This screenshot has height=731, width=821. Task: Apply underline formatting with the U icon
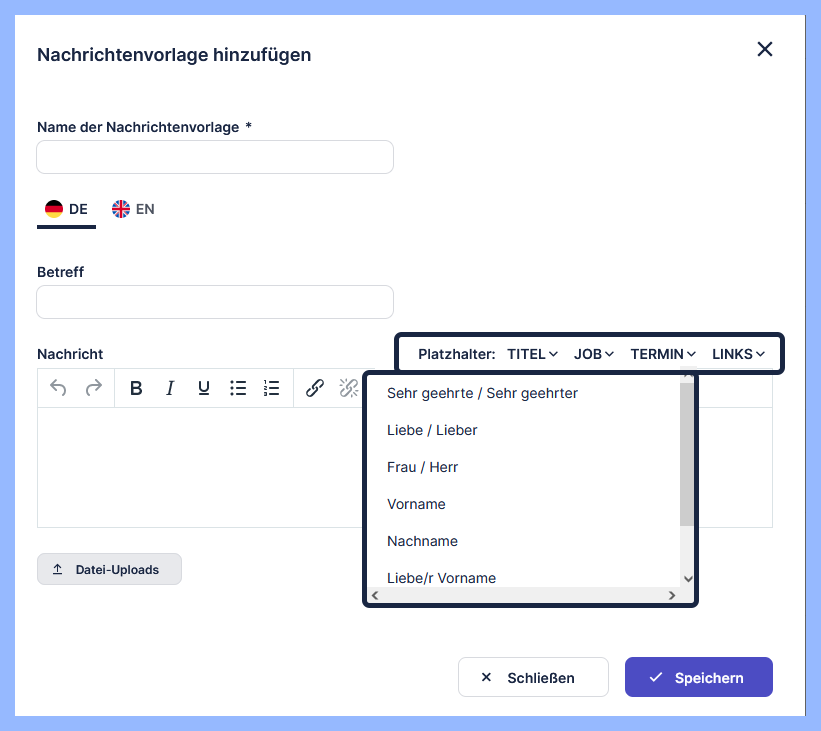coord(203,388)
